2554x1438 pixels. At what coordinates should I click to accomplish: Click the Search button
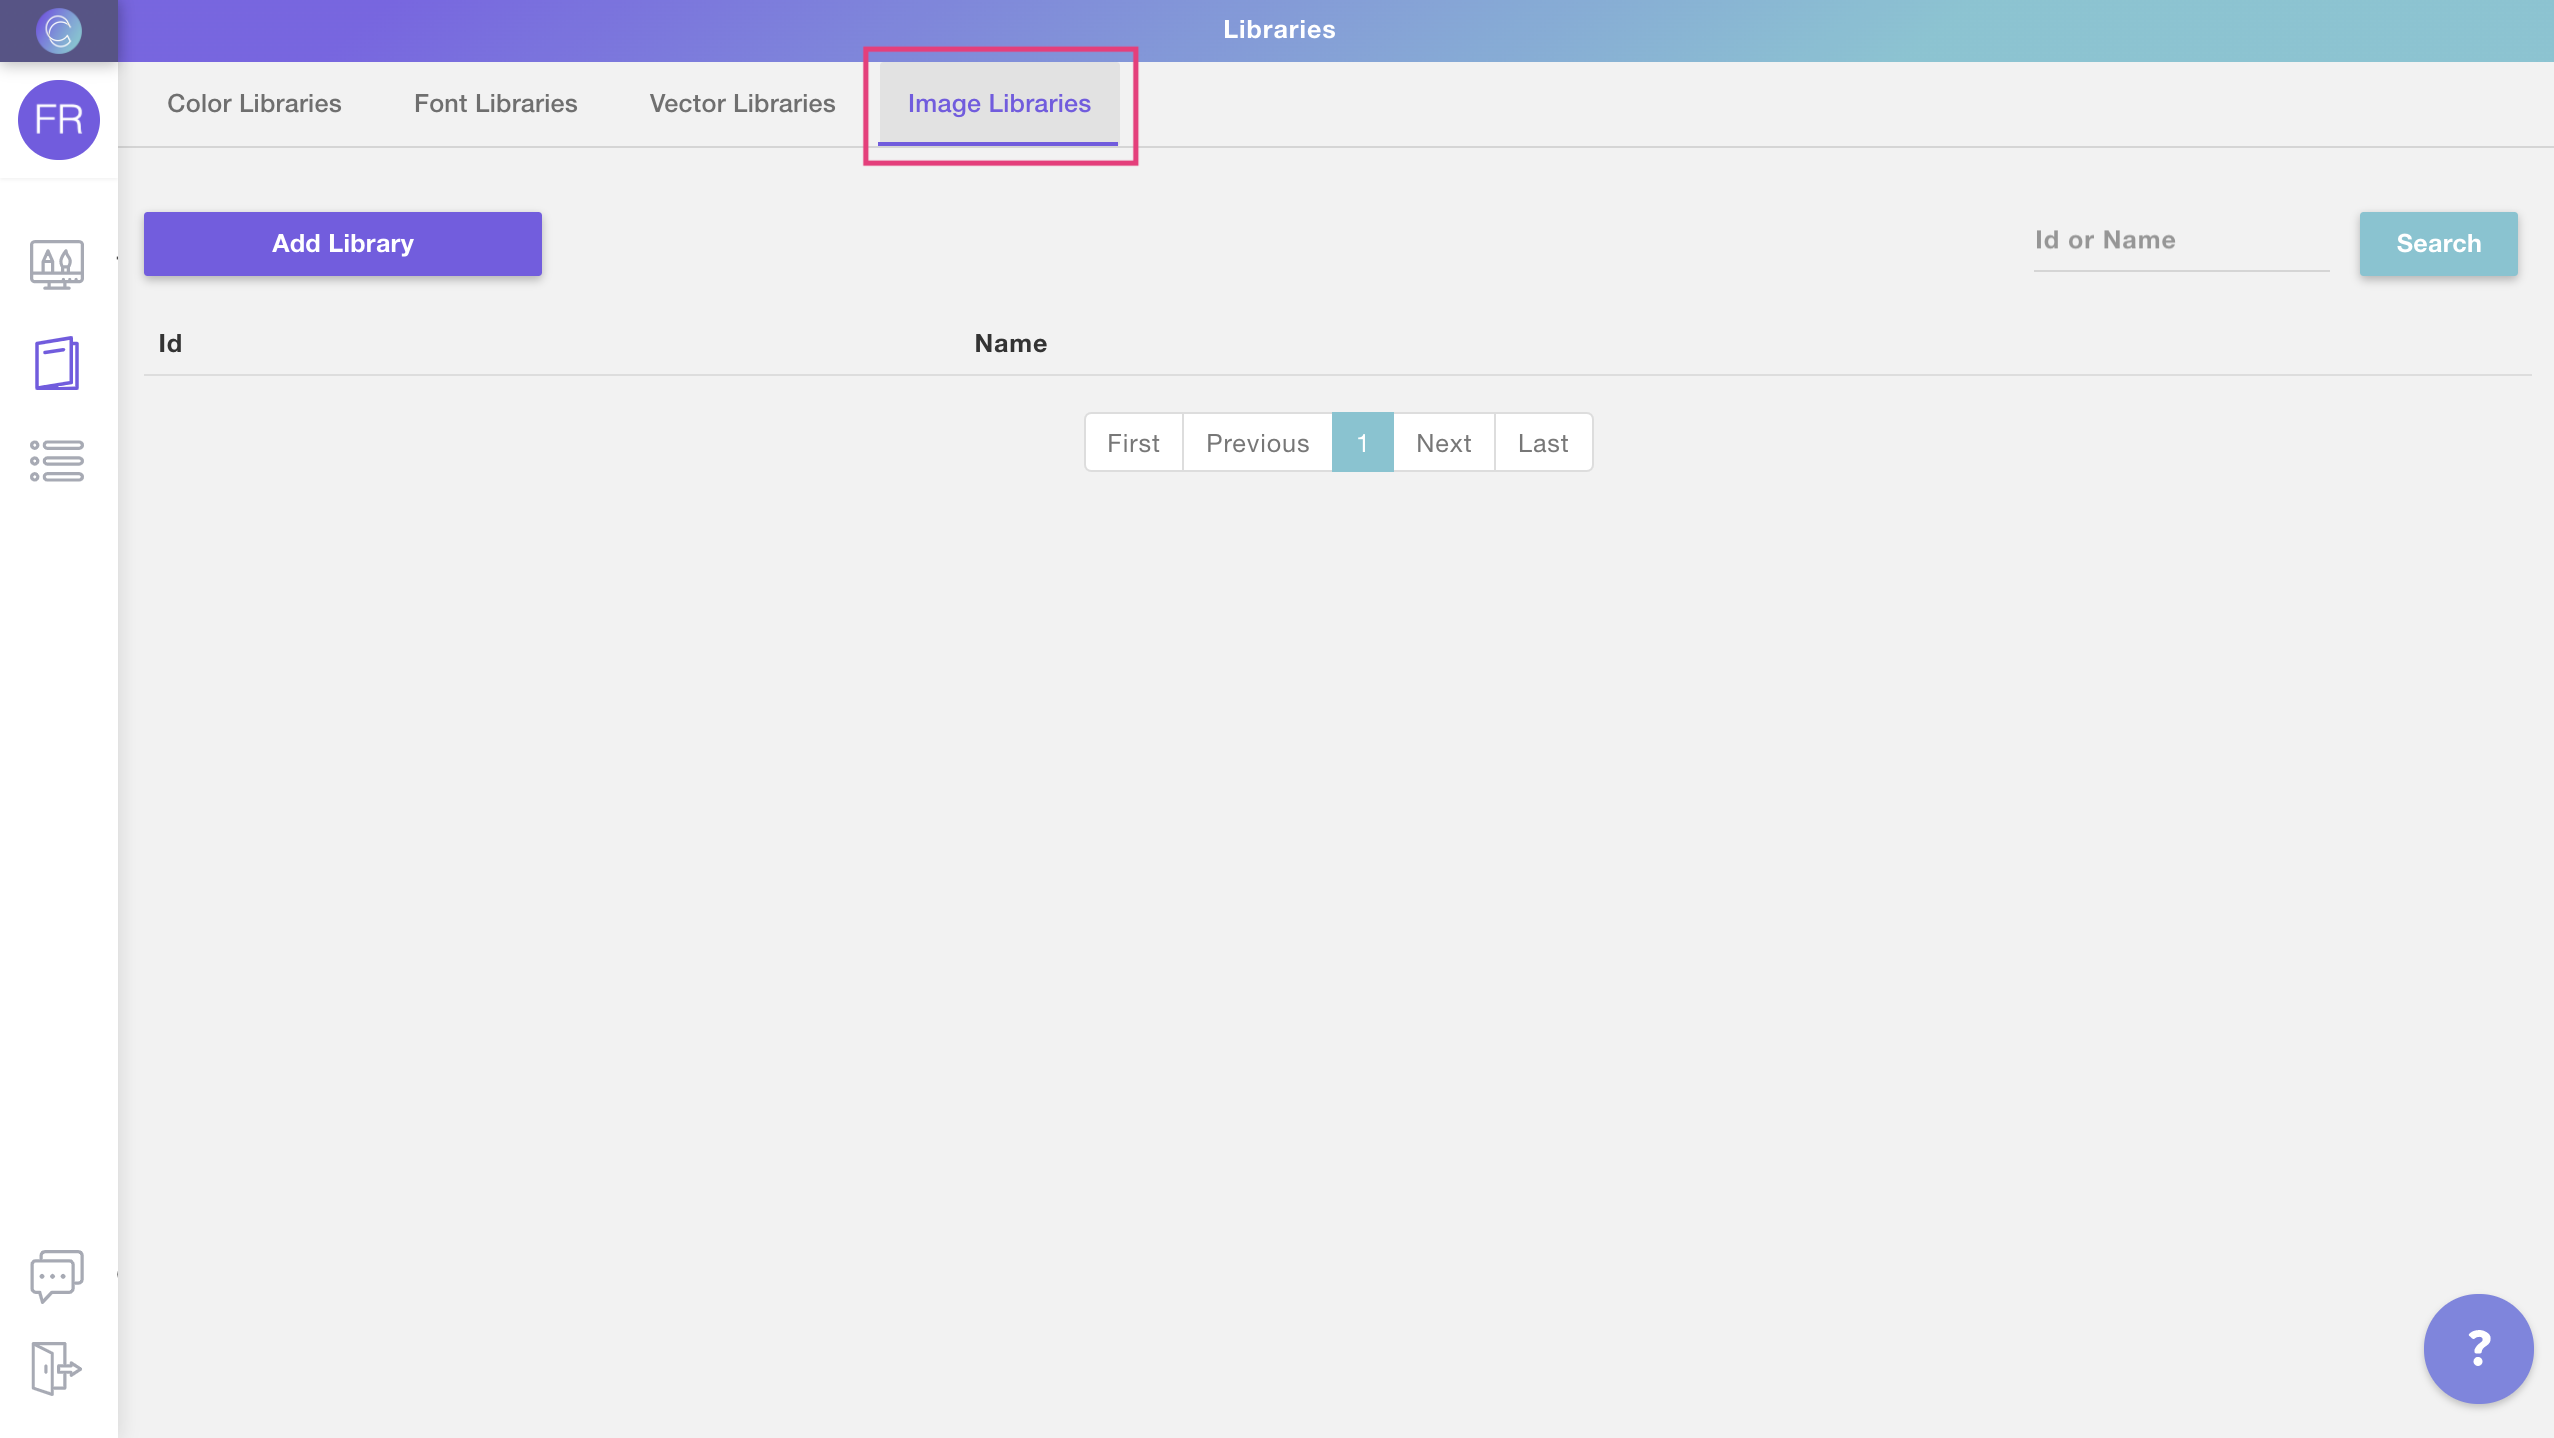point(2438,244)
